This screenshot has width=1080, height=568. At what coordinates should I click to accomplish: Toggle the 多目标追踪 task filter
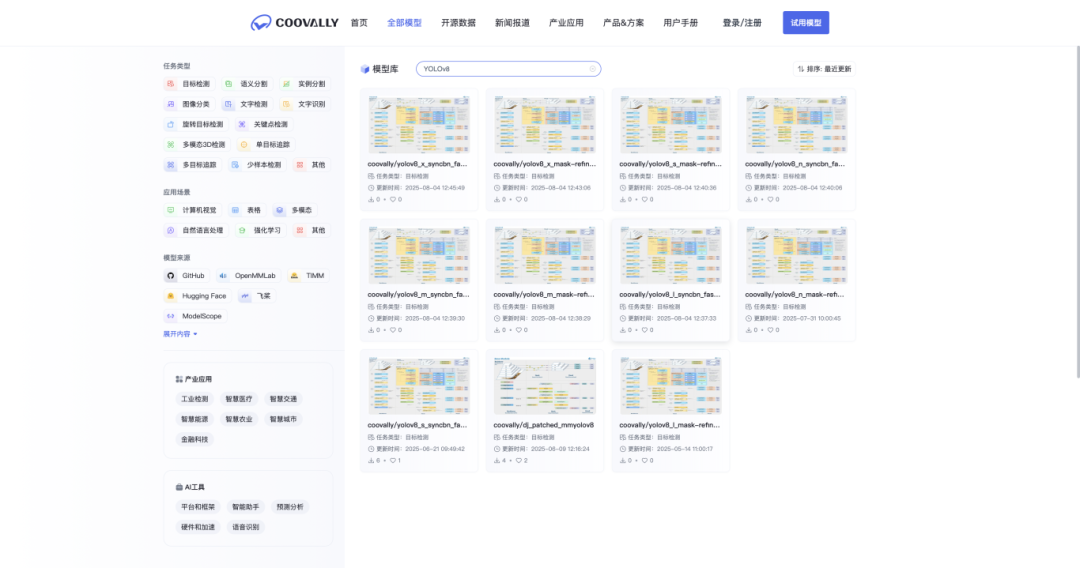192,165
